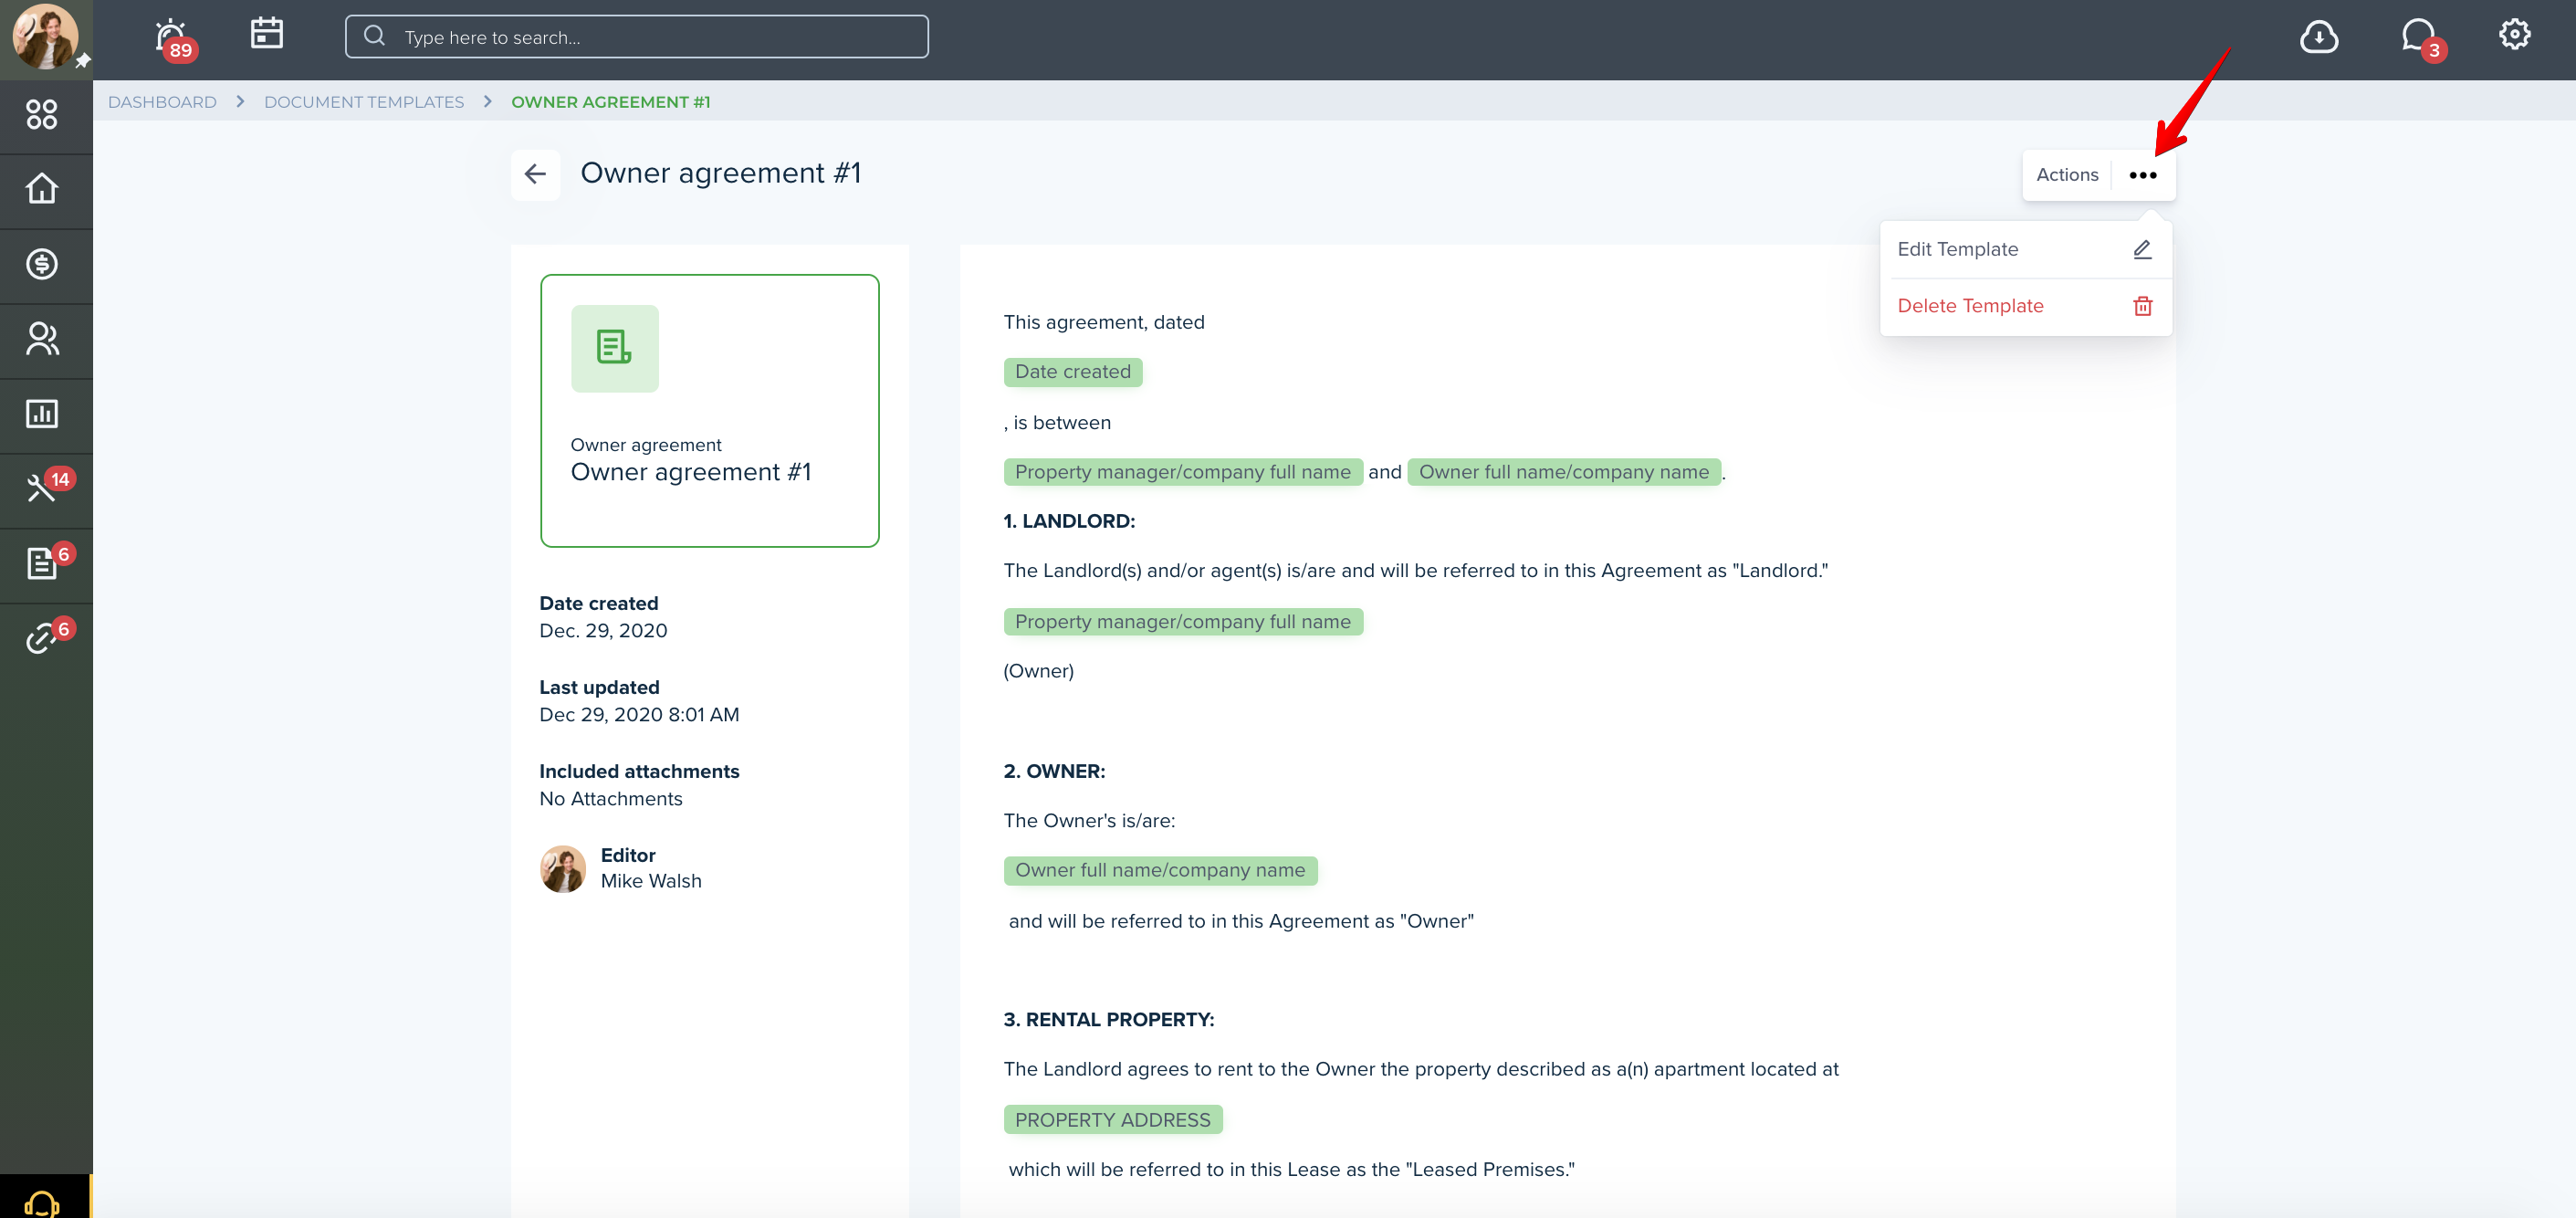Open the contacts people sidebar icon
2576x1218 pixels.
(x=42, y=339)
